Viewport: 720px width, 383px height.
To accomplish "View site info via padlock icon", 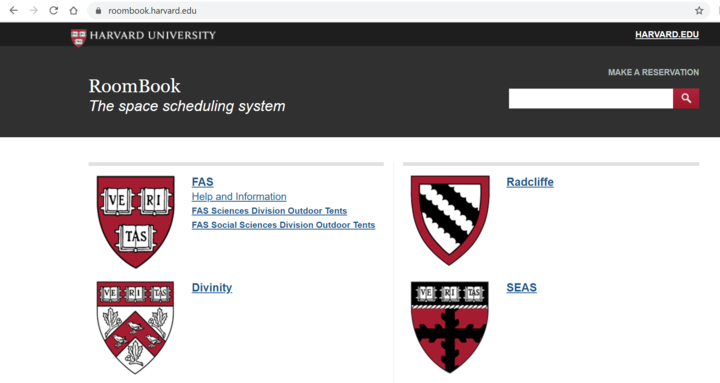I will (98, 11).
